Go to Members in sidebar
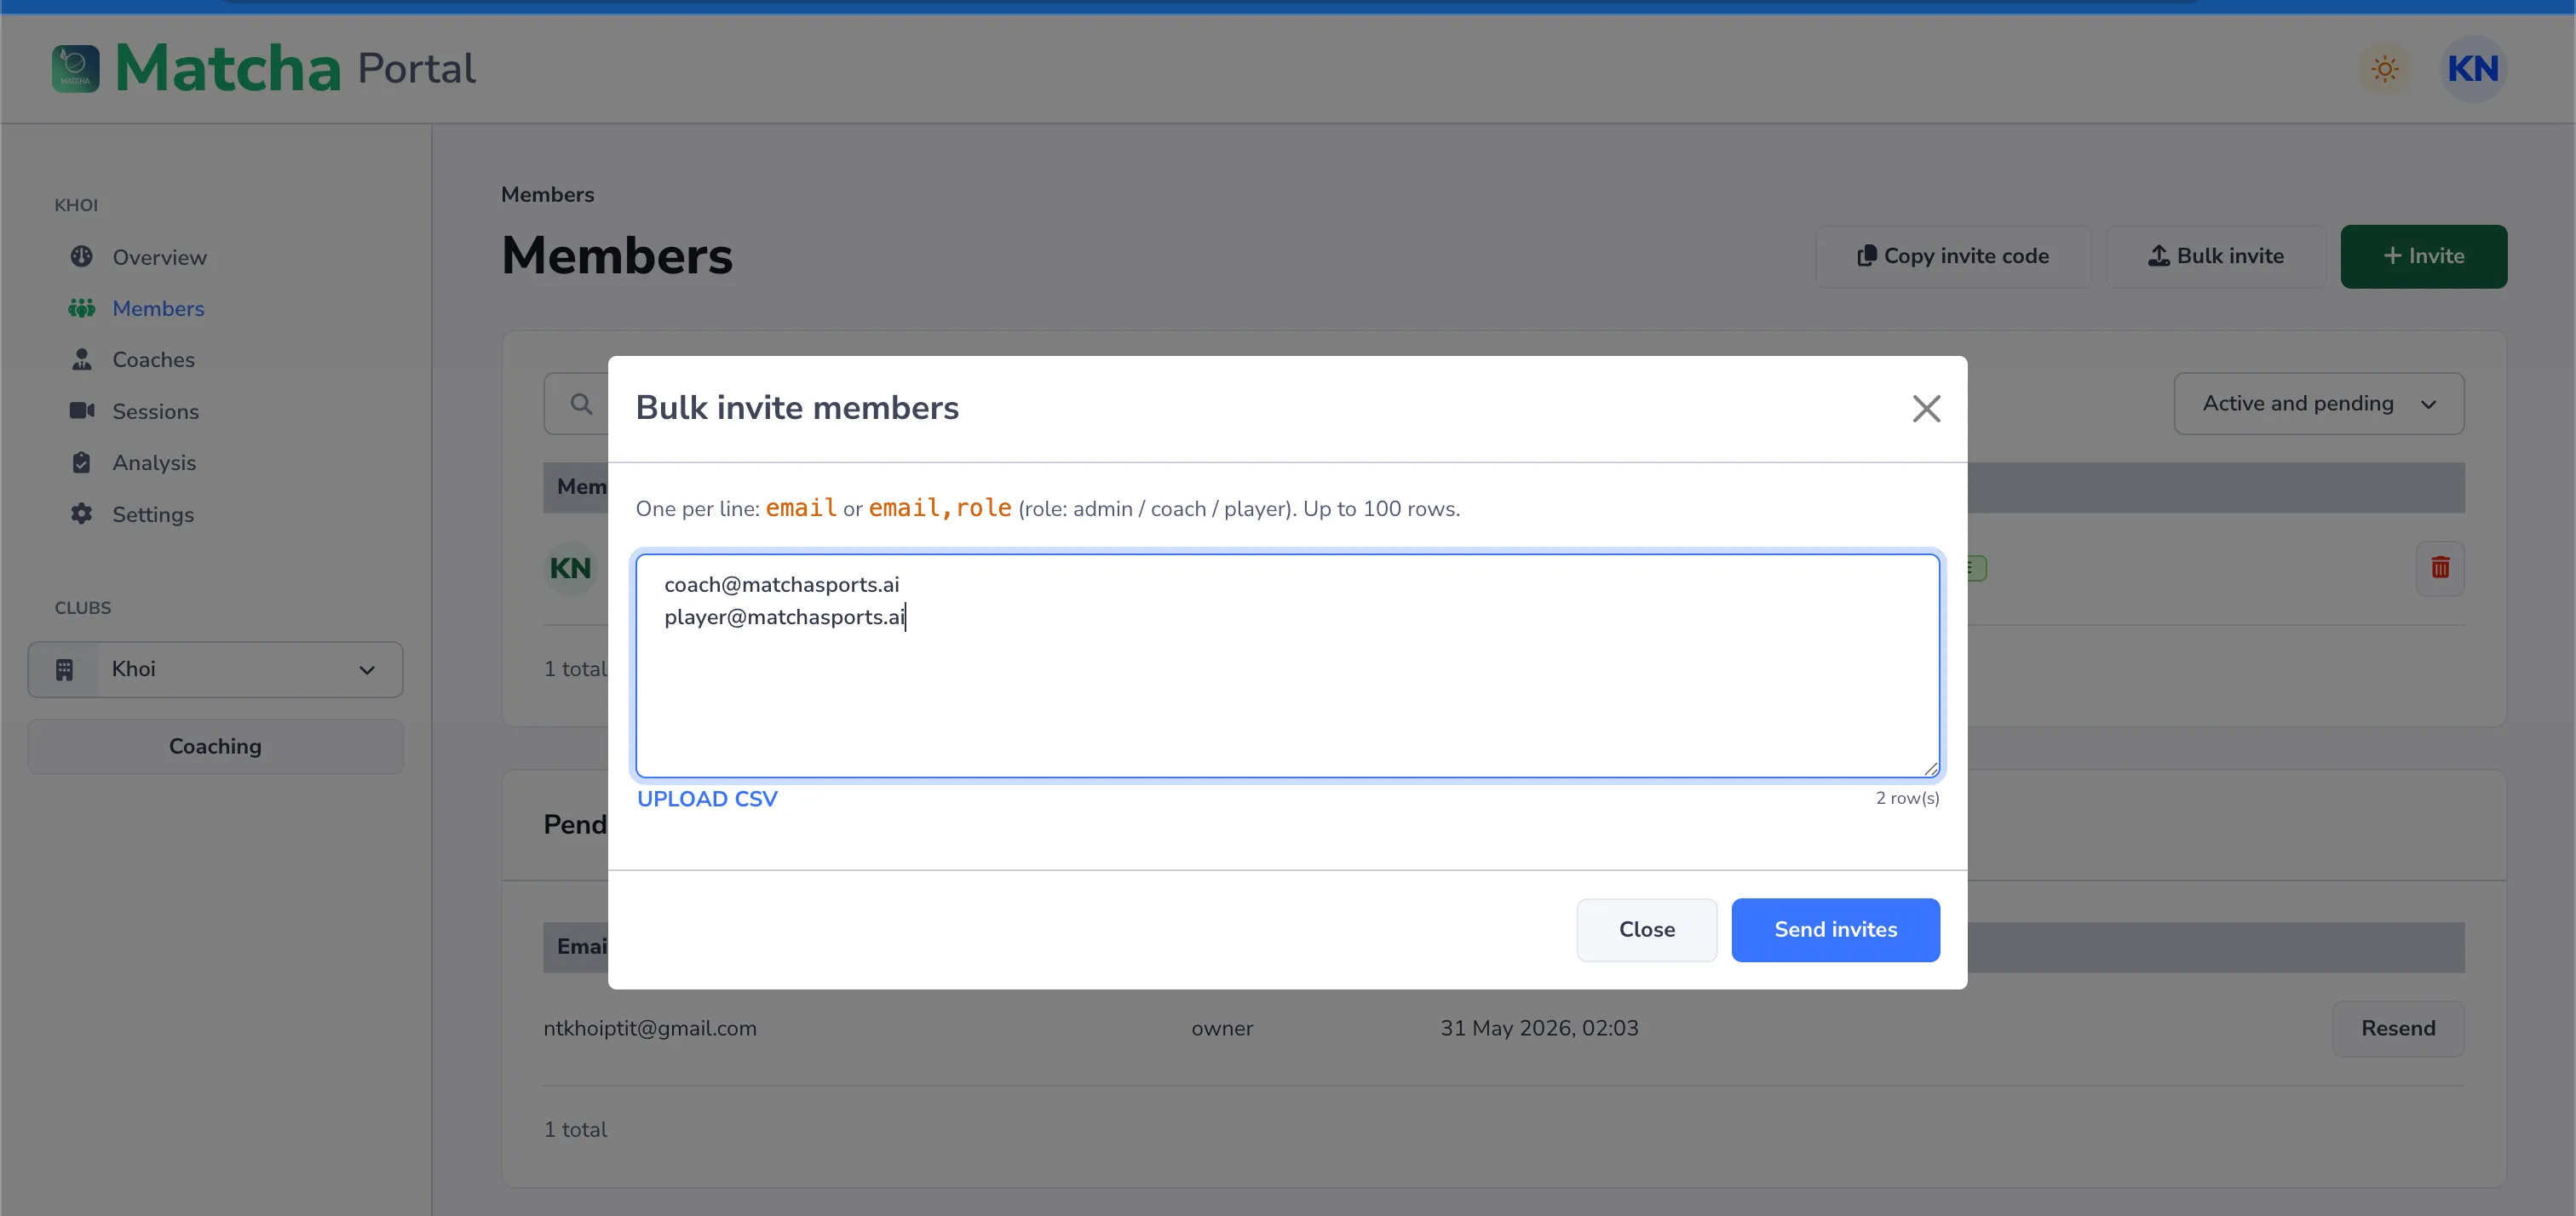Screen dimensions: 2576x1216 (x=158, y=308)
